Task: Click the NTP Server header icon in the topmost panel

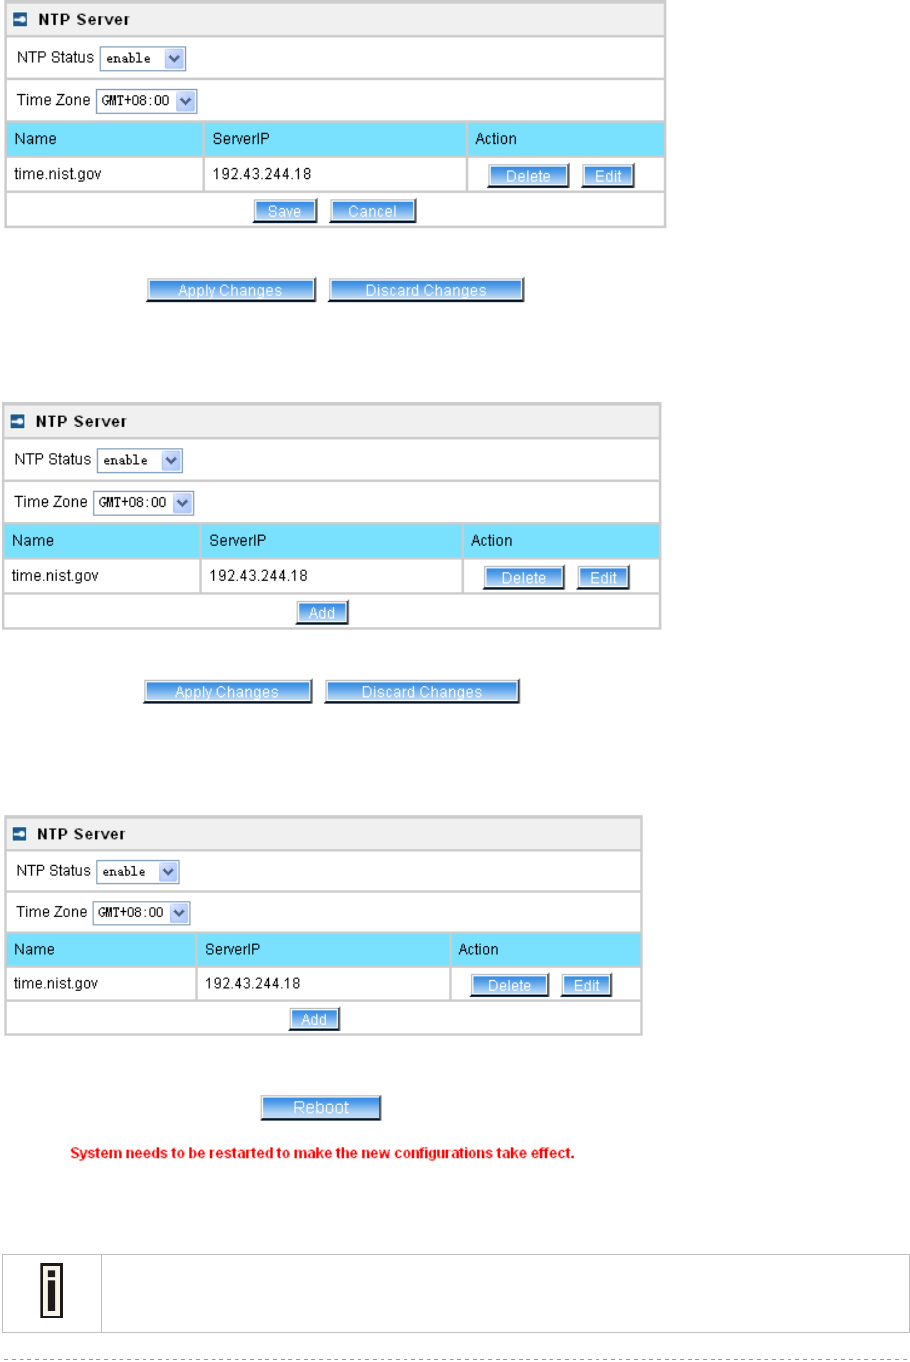Action: (20, 19)
